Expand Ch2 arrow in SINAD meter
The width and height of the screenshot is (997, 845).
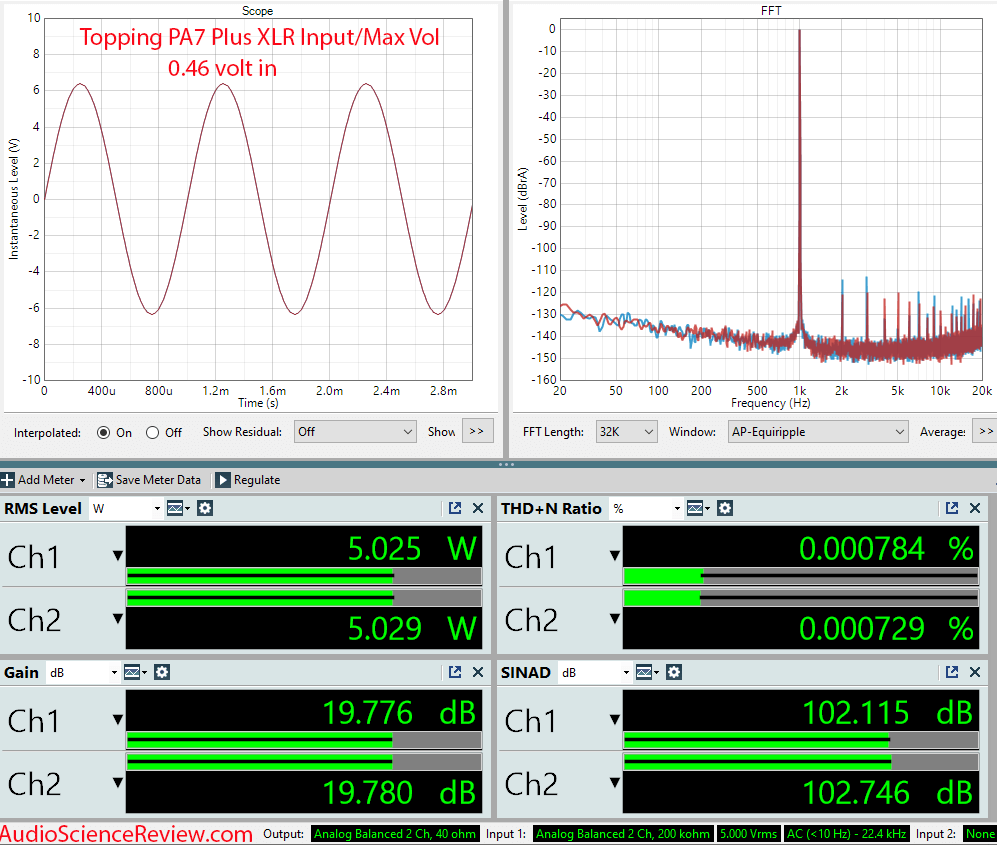click(615, 782)
